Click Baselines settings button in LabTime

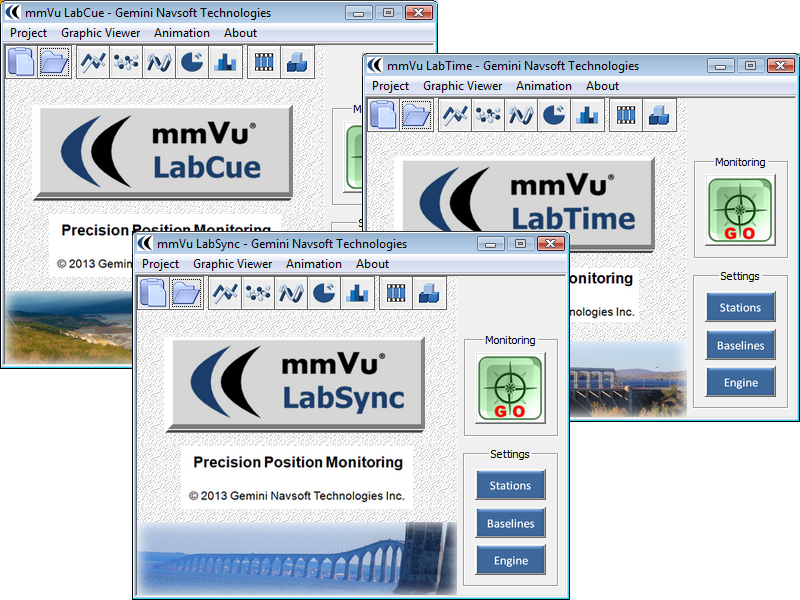[740, 345]
